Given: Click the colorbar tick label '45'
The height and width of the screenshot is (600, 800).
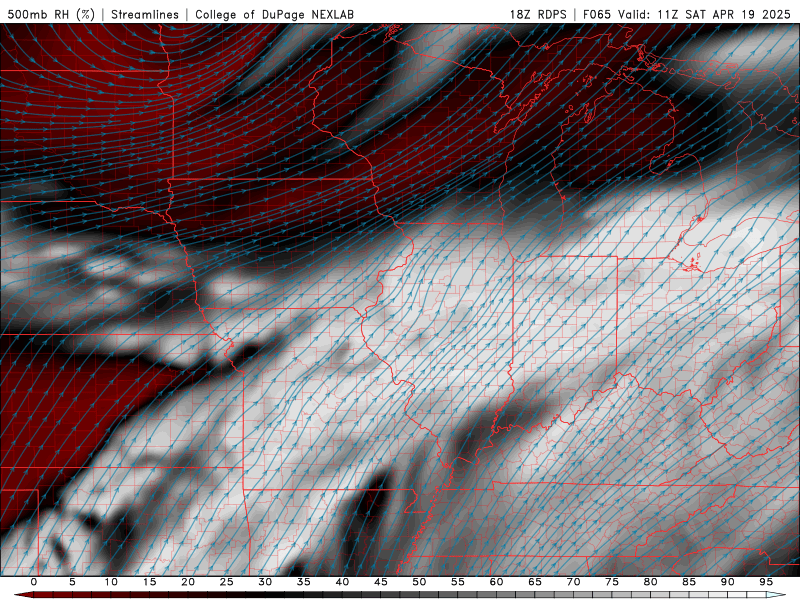Looking at the screenshot, I should (x=381, y=582).
